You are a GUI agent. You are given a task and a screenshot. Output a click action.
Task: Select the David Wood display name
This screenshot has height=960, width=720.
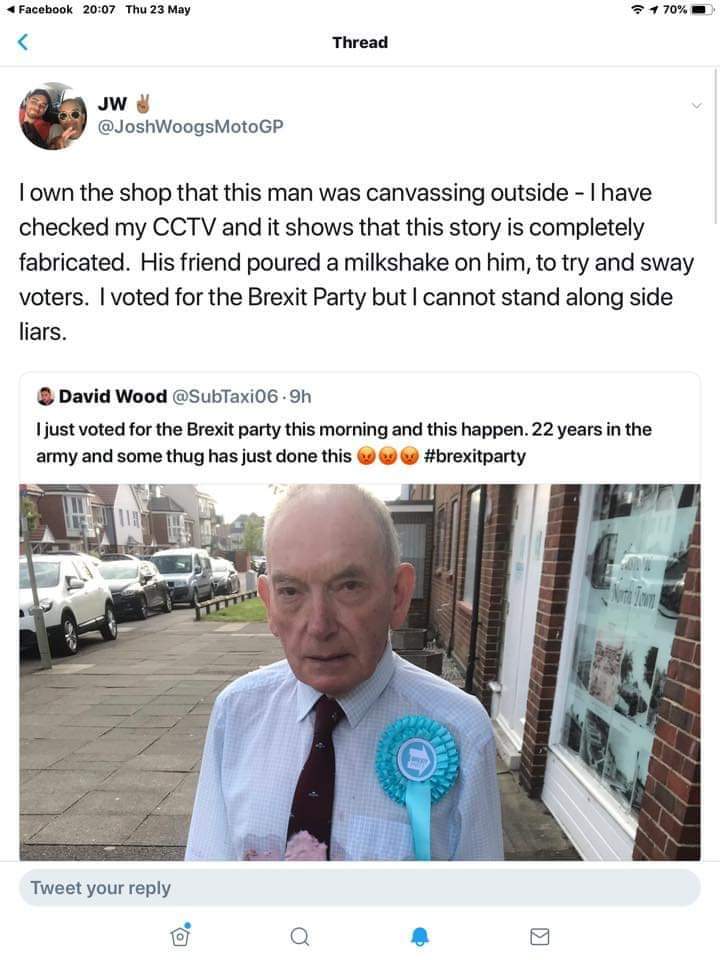(113, 396)
